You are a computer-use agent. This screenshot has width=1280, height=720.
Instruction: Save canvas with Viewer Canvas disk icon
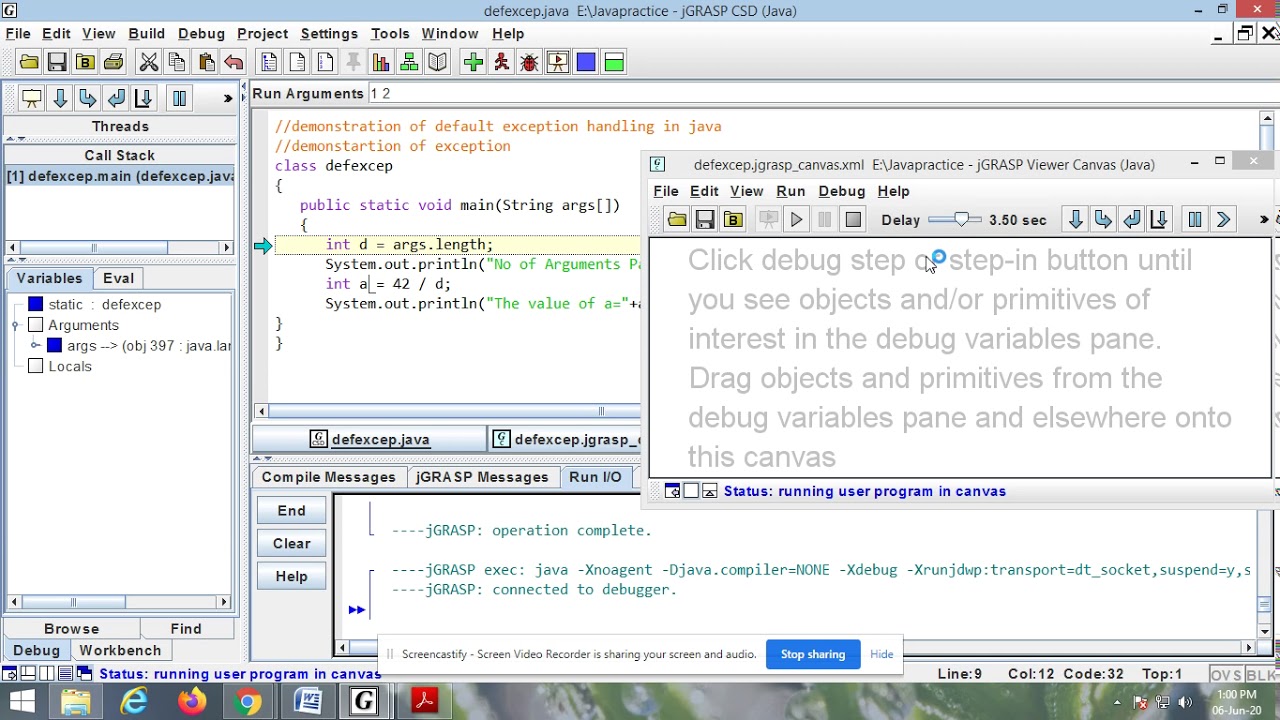(x=705, y=220)
